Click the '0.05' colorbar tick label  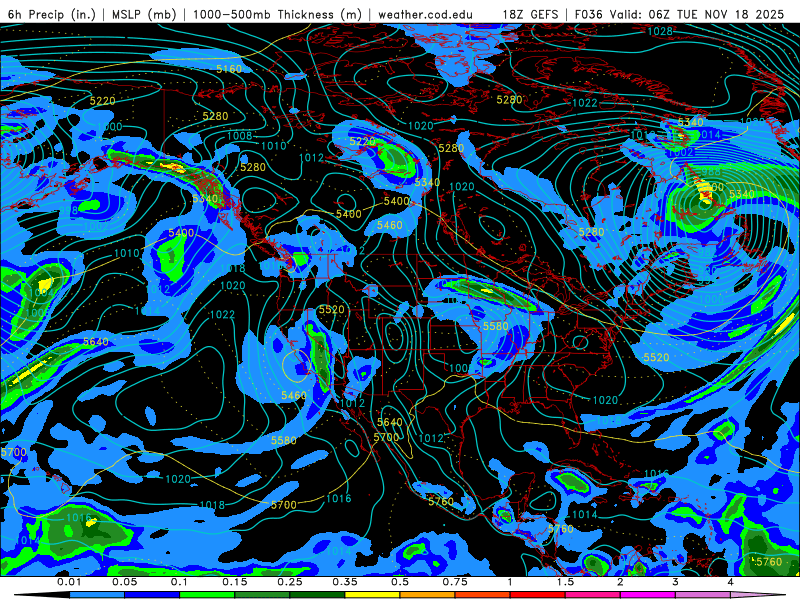coord(124,582)
